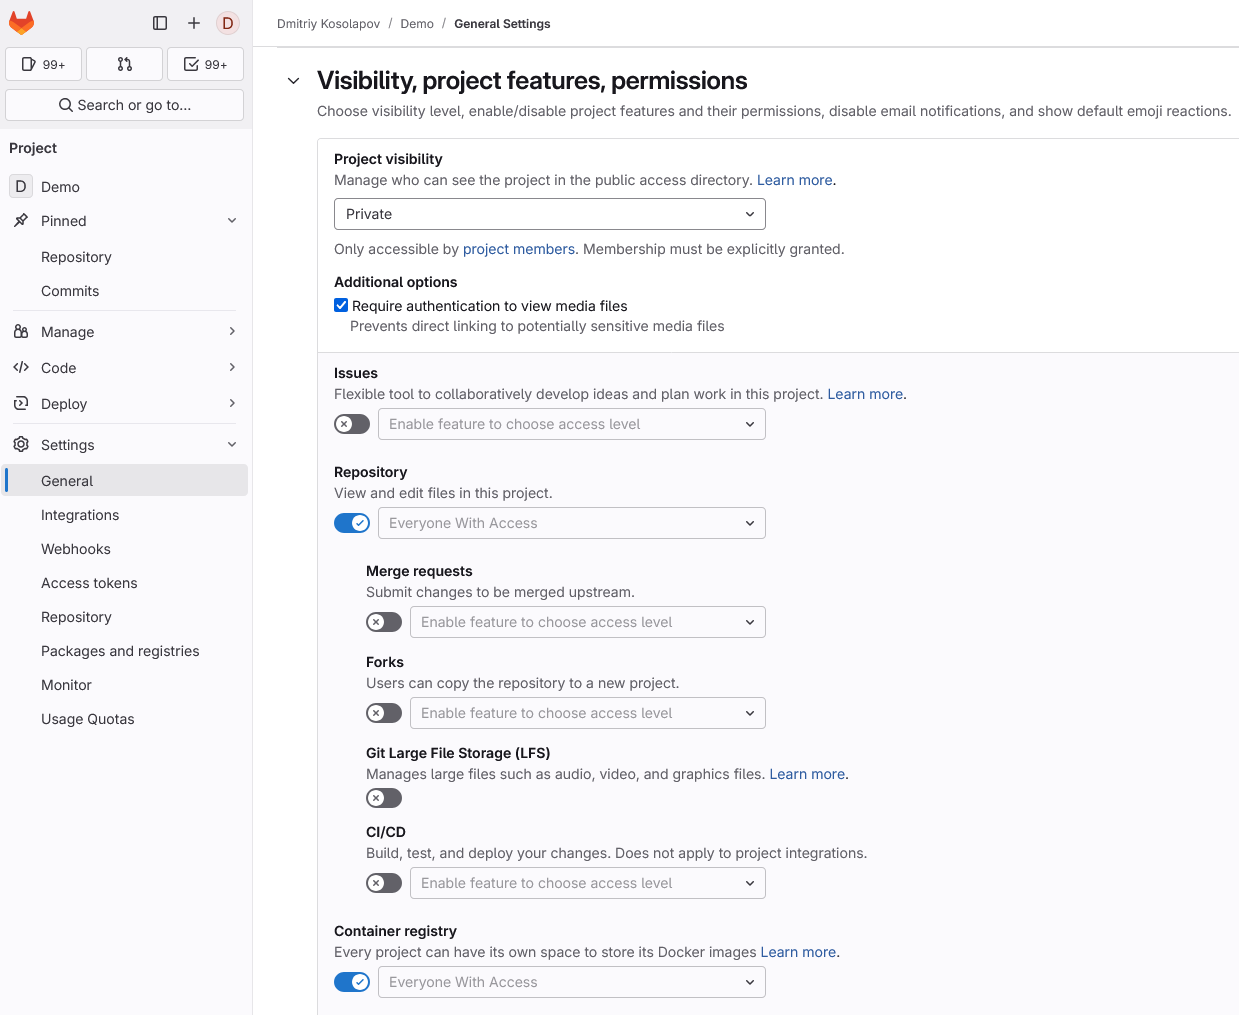Image resolution: width=1239 pixels, height=1015 pixels.
Task: Uncheck Require authentication to view media files
Action: [341, 306]
